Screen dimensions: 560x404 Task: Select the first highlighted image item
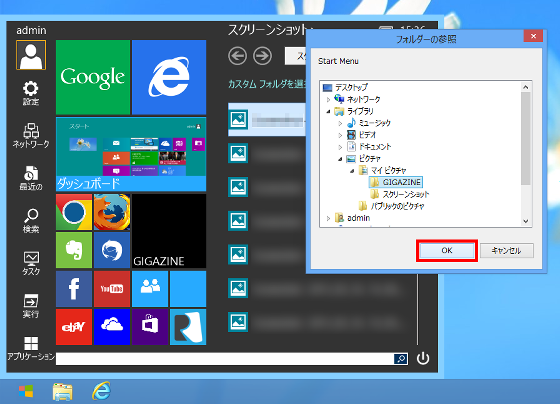tap(267, 119)
